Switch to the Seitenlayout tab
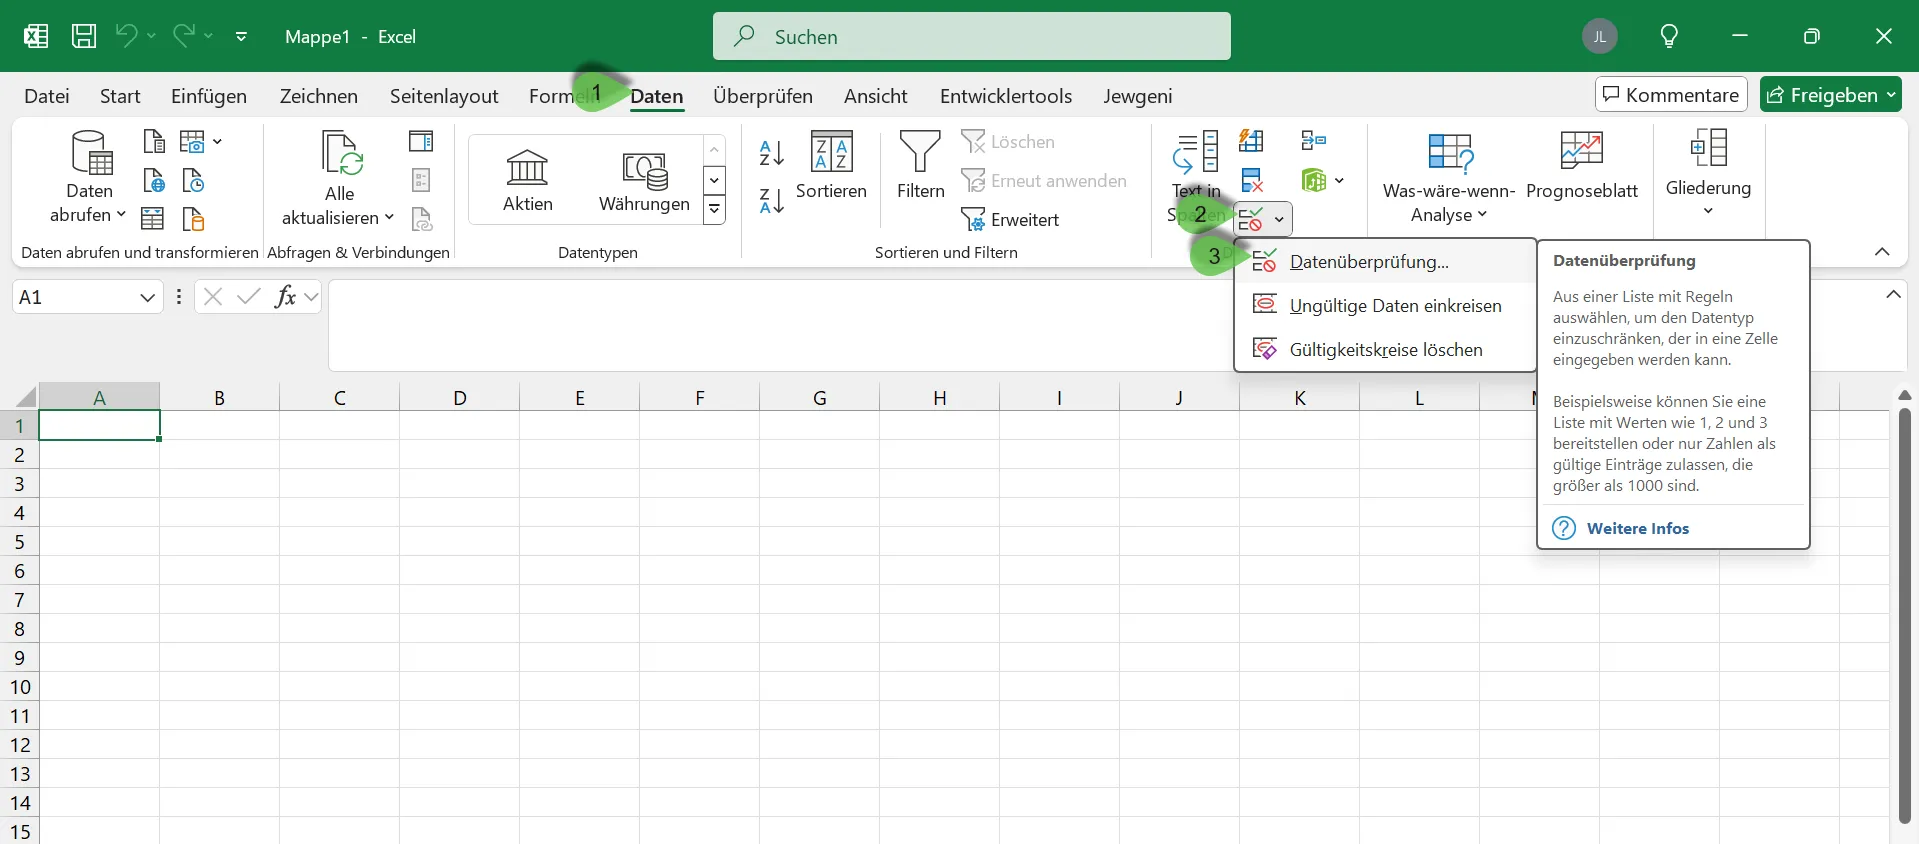The height and width of the screenshot is (844, 1919). pos(444,96)
